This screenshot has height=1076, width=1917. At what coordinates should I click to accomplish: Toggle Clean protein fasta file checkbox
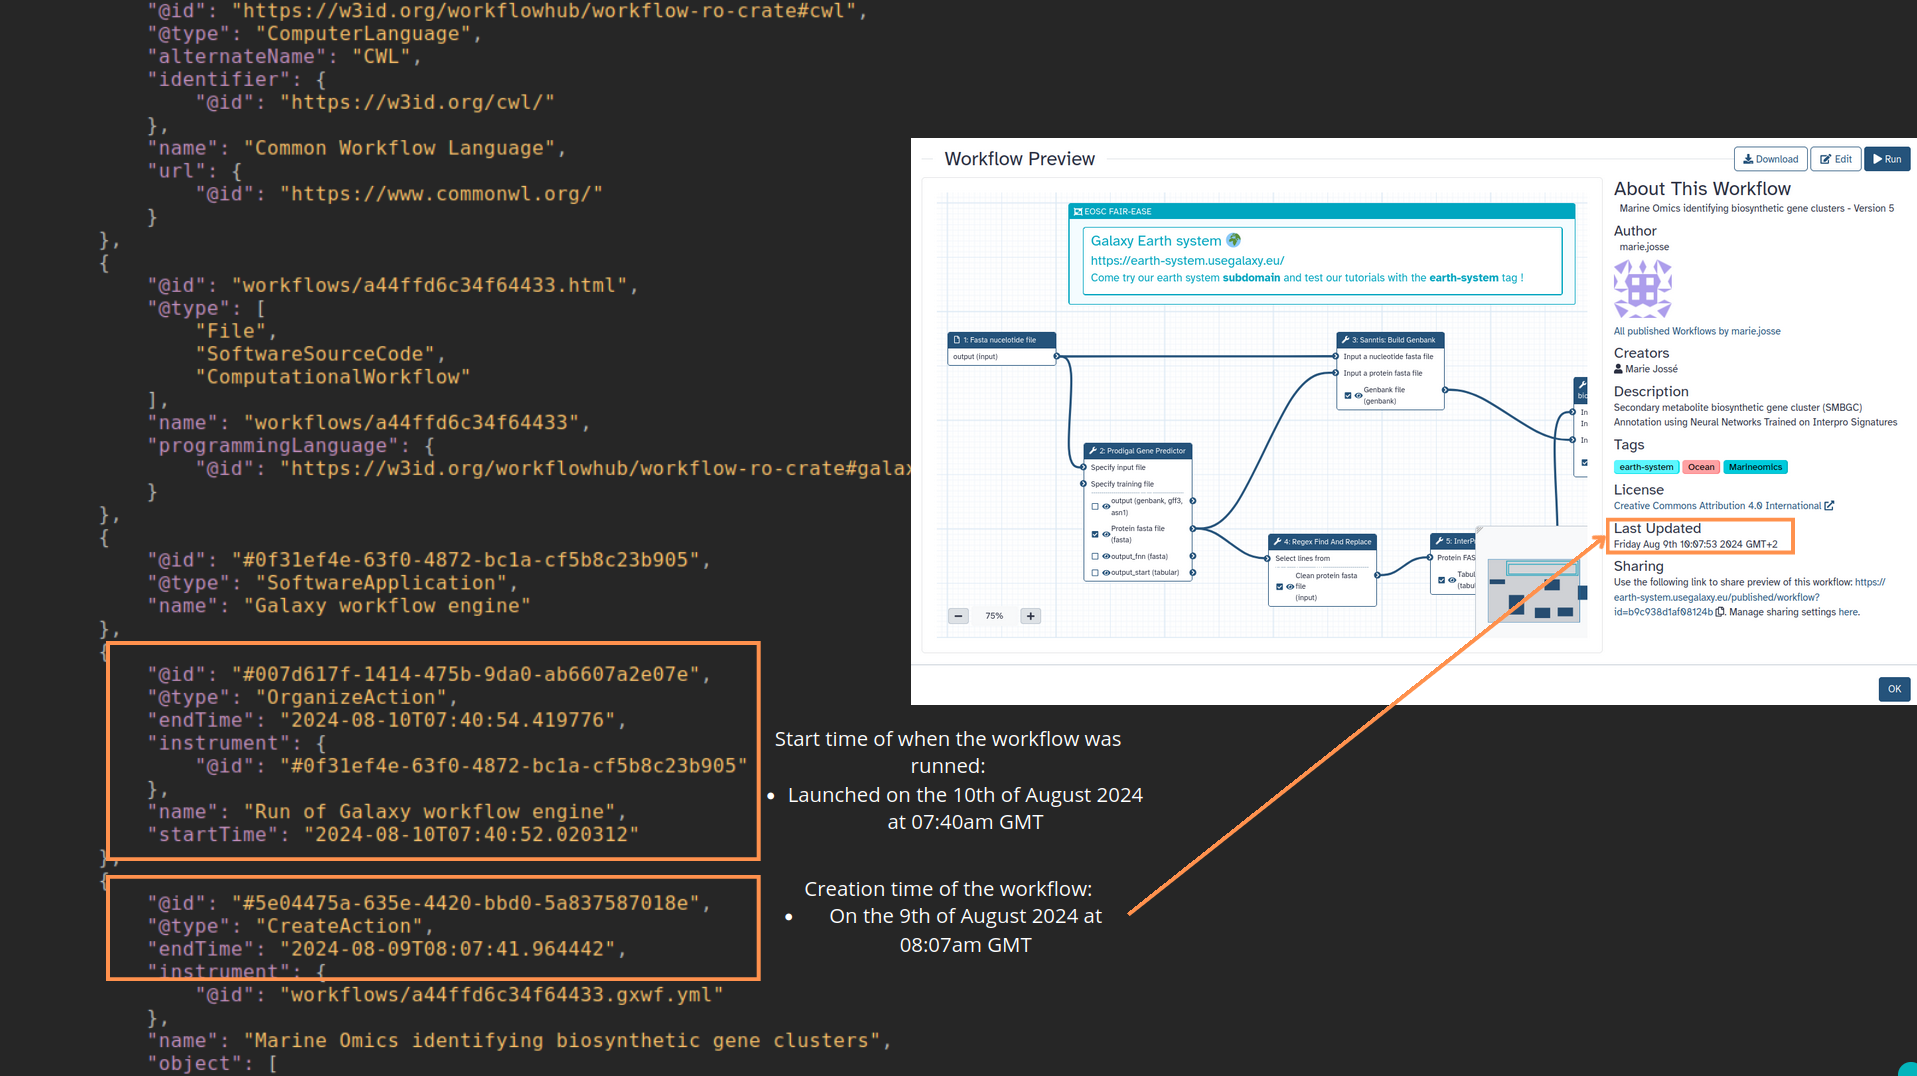[1279, 587]
